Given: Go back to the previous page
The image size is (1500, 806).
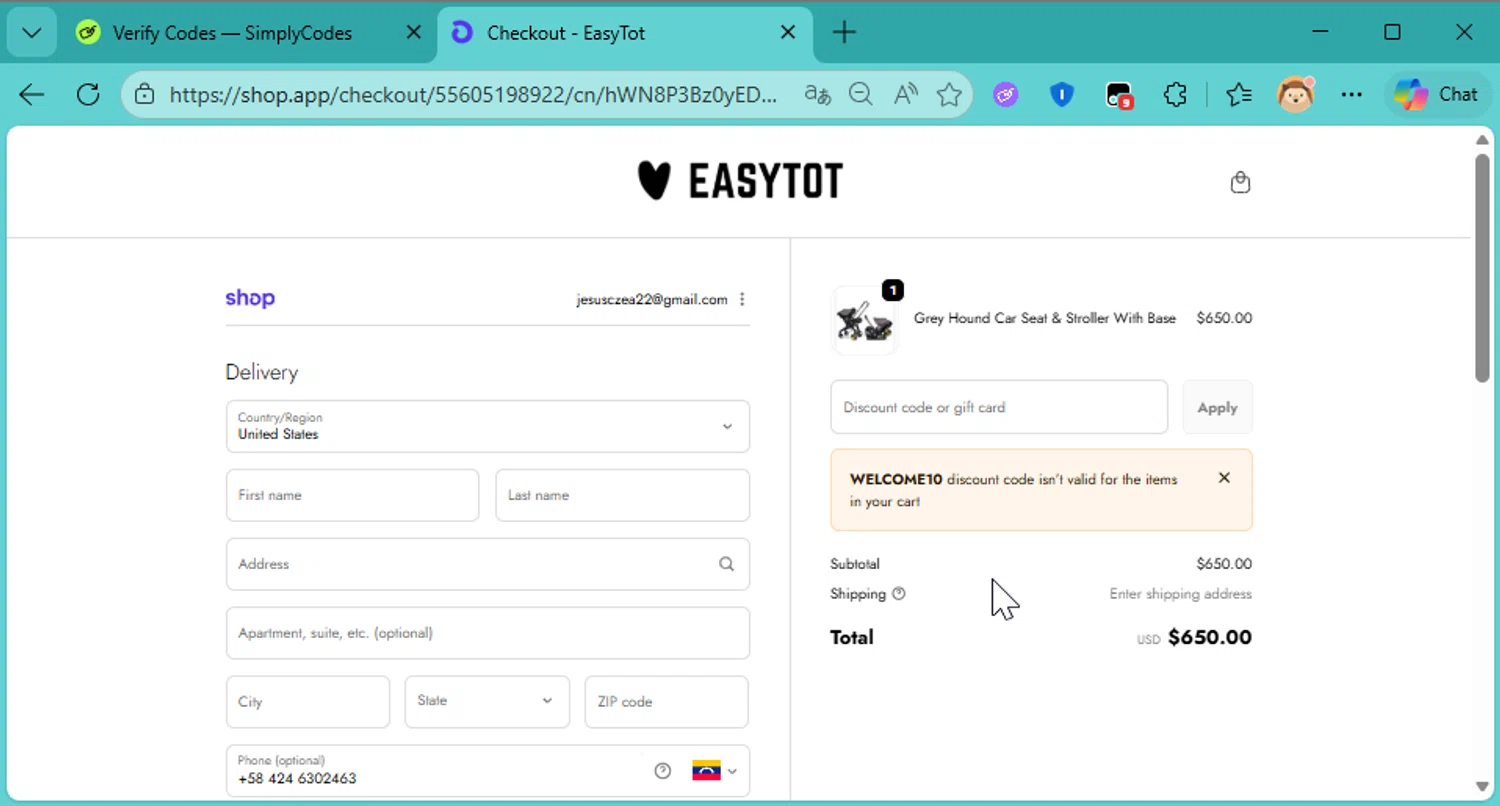Looking at the screenshot, I should click(32, 95).
